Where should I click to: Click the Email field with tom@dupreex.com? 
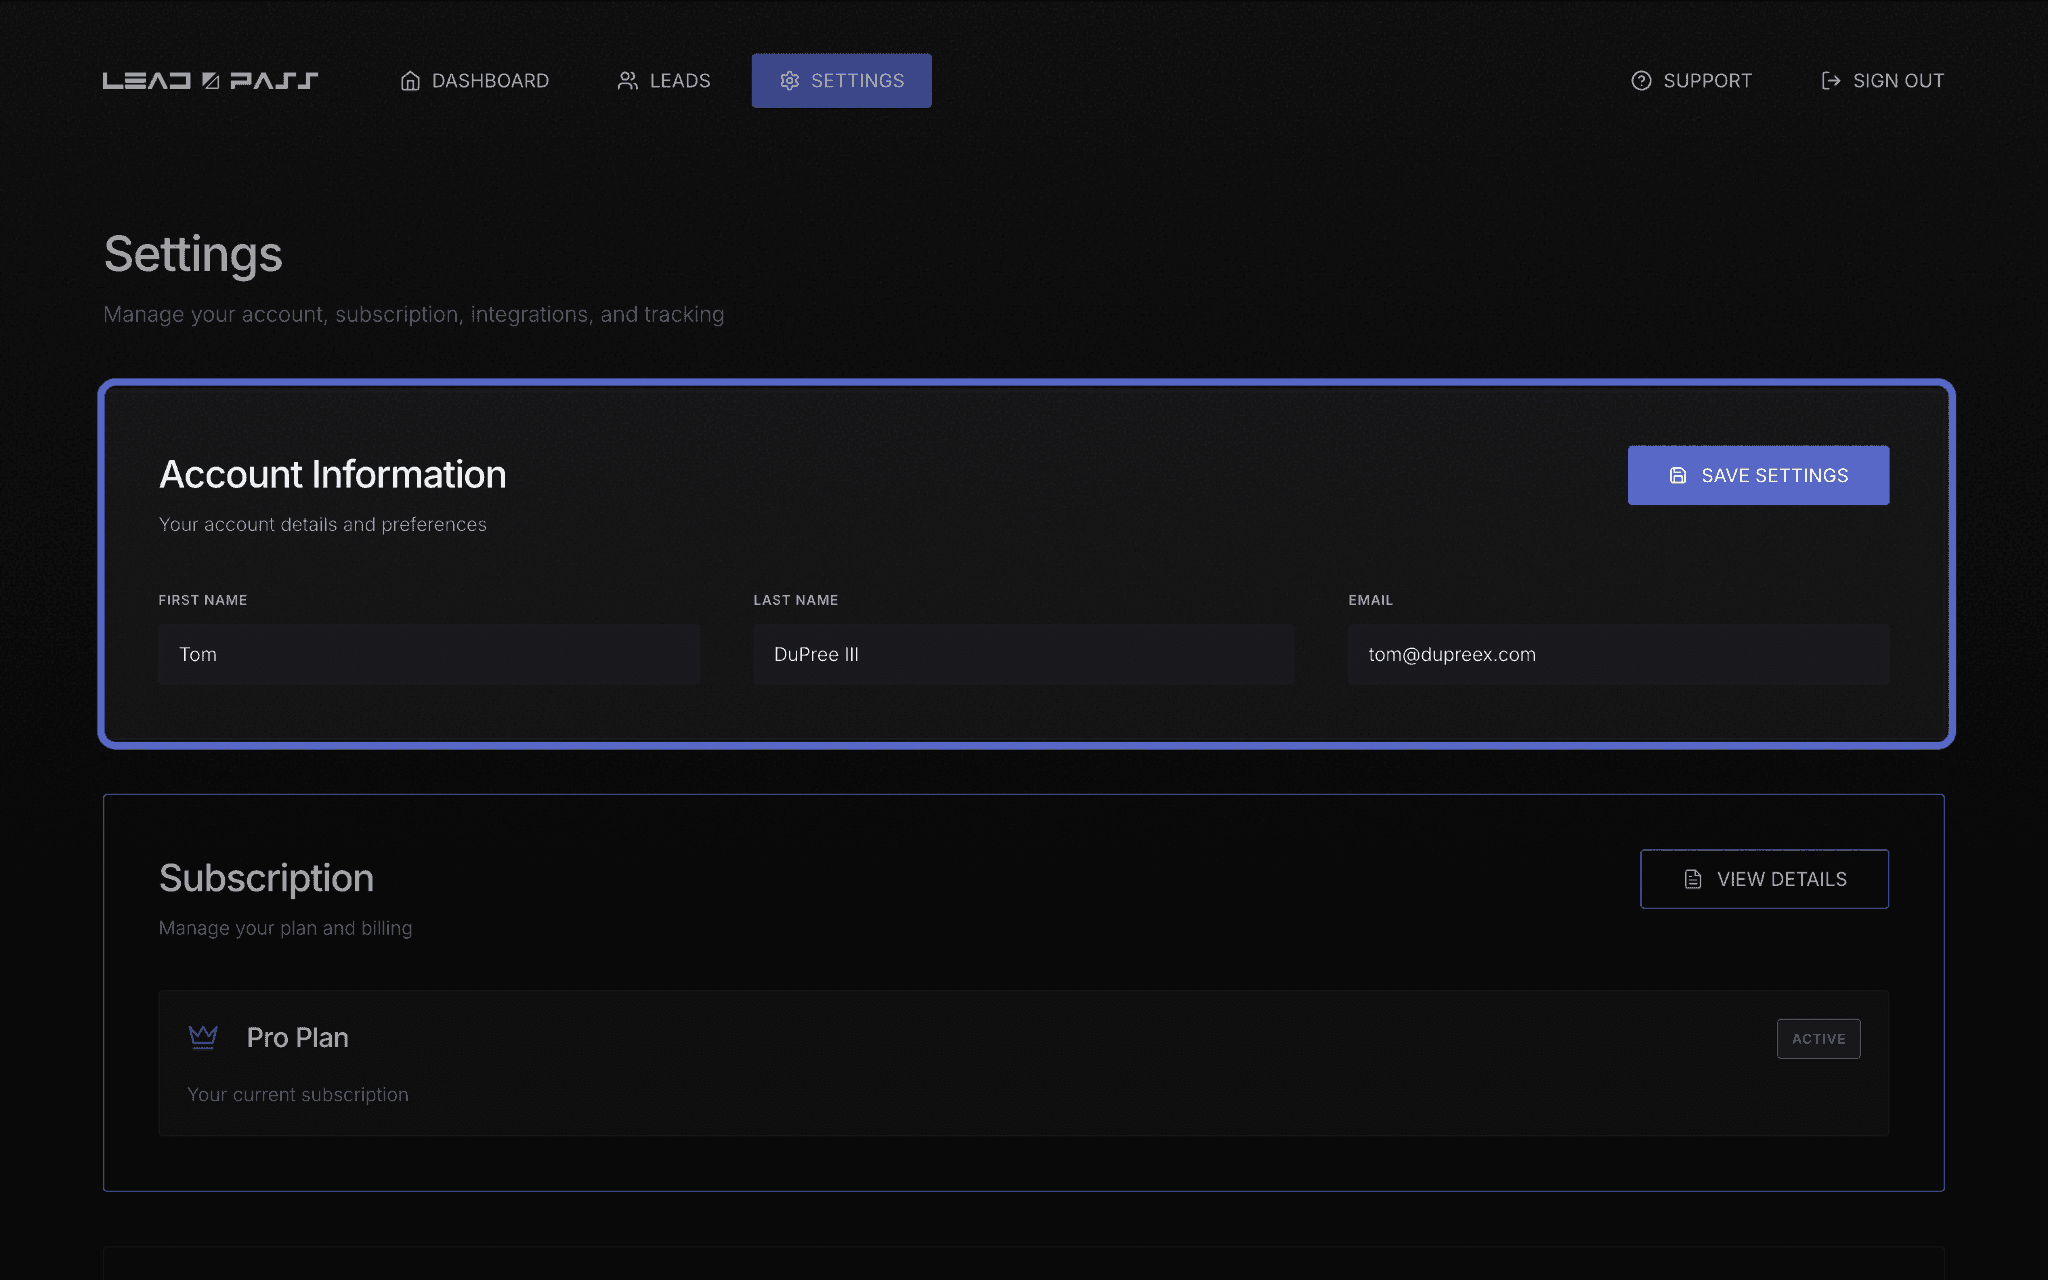[1619, 654]
